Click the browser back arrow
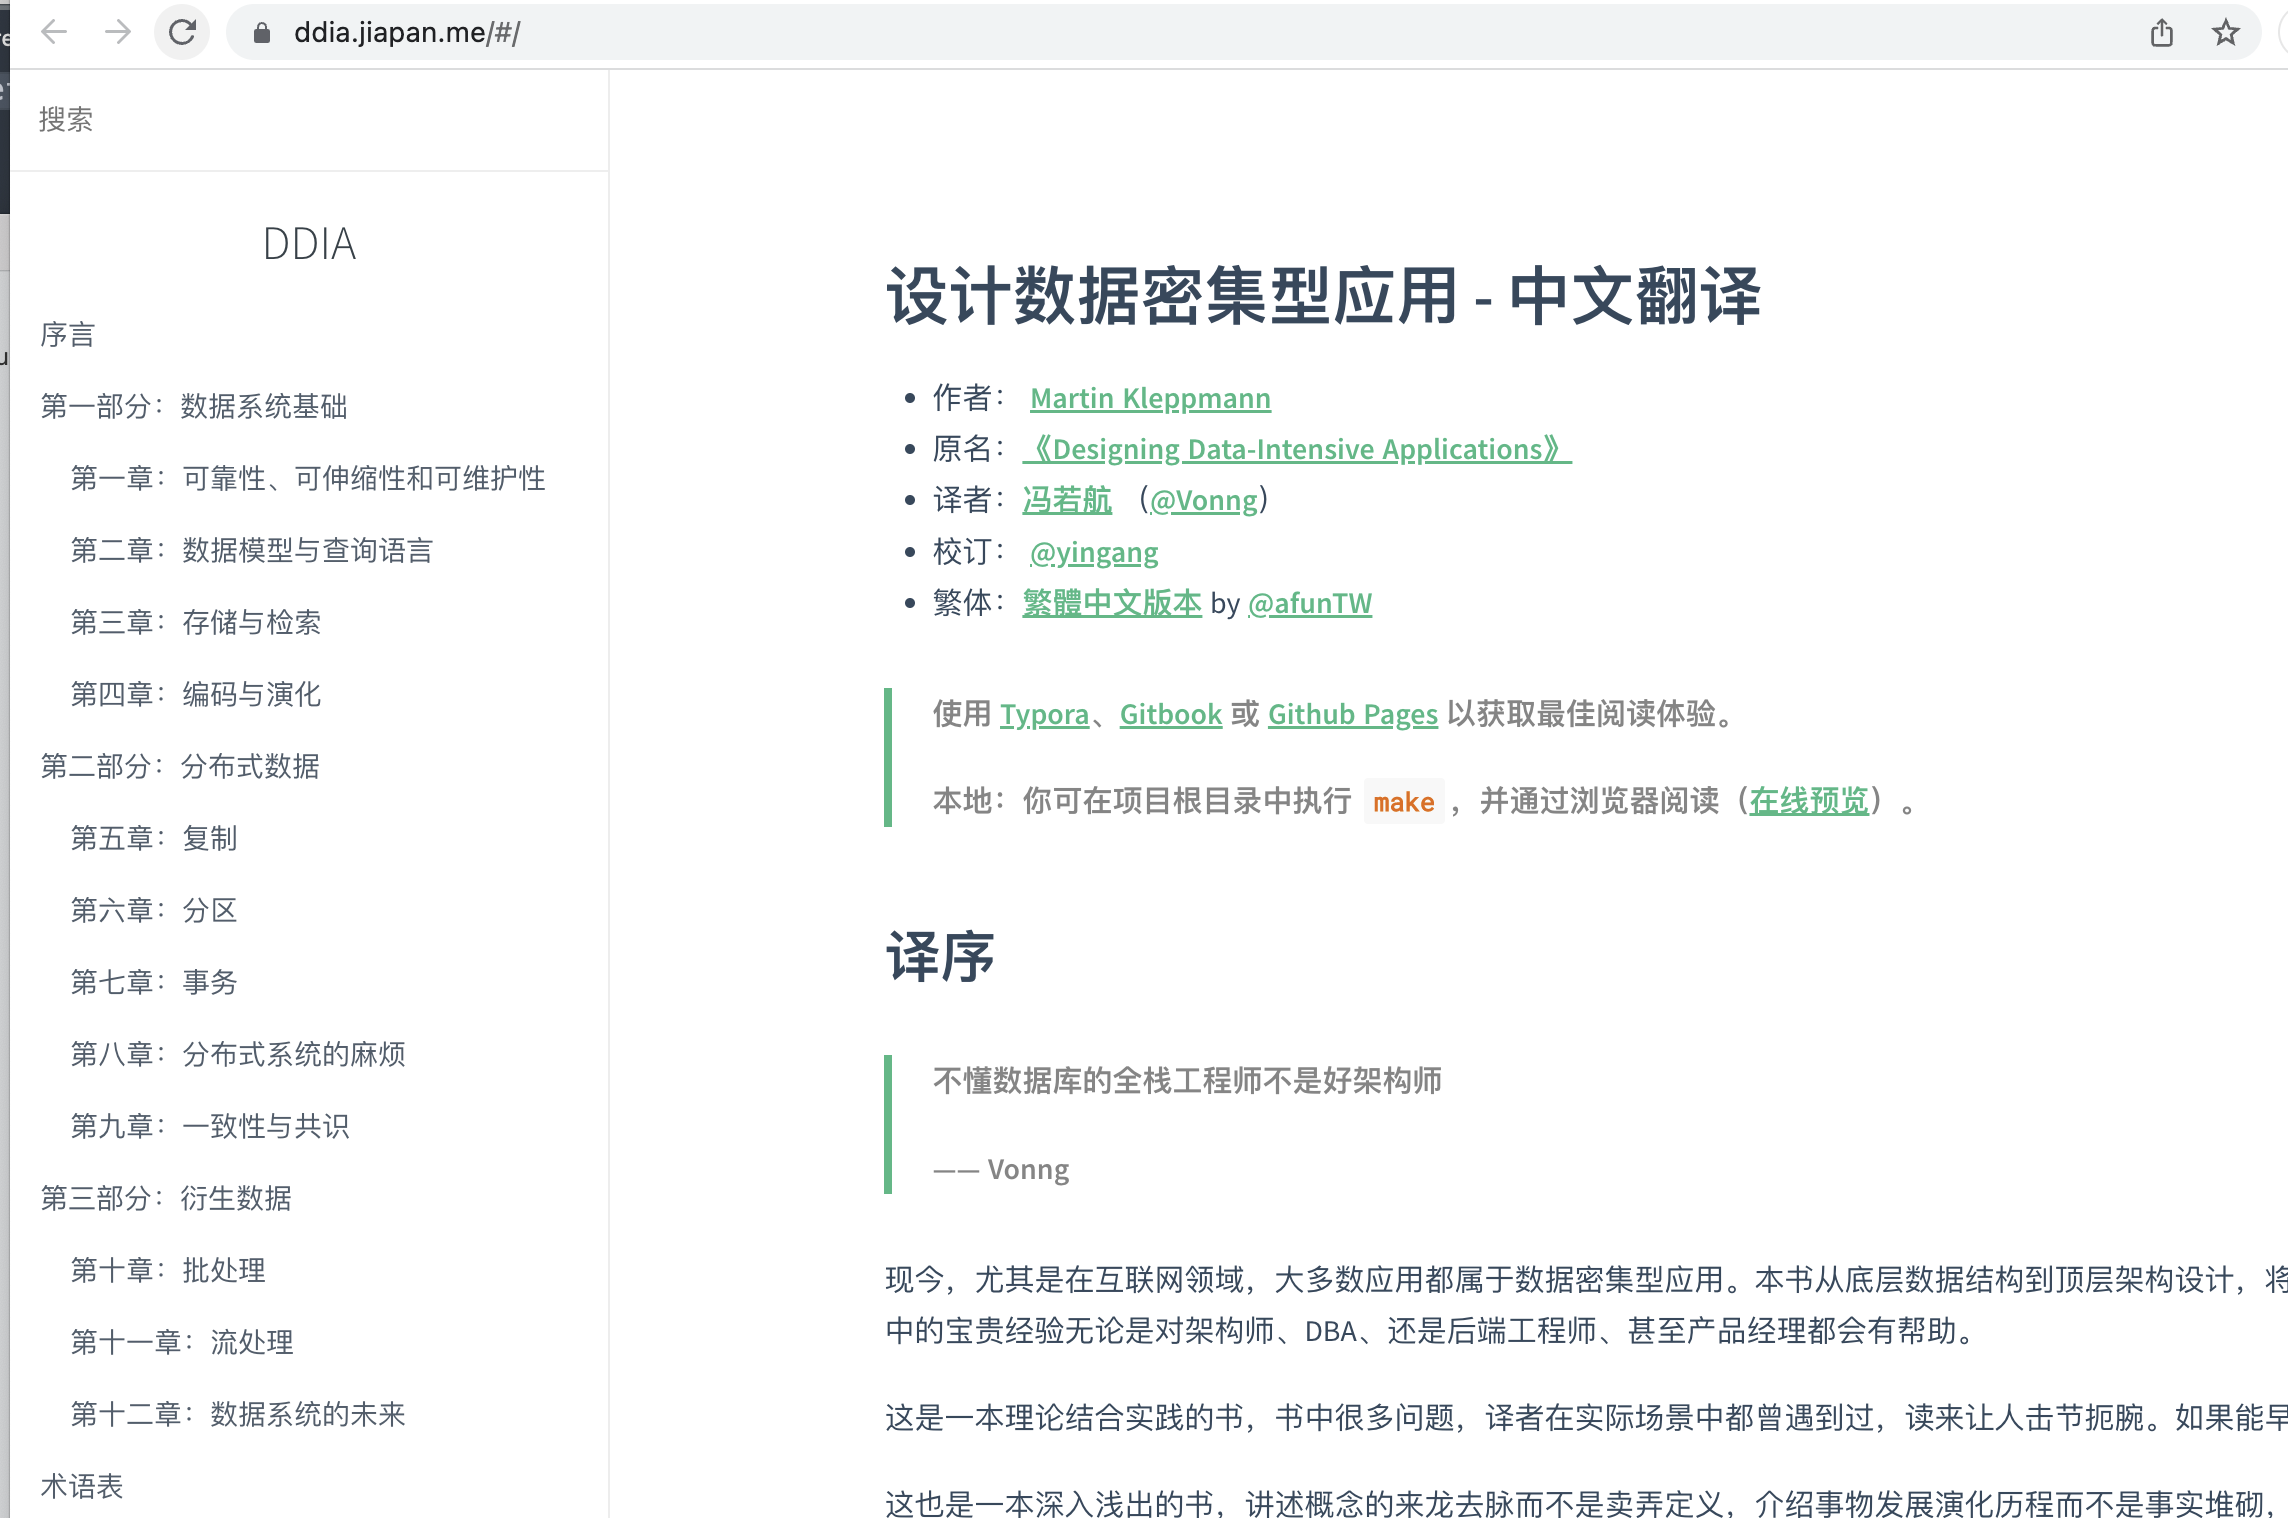Image resolution: width=2288 pixels, height=1518 pixels. 54,32
